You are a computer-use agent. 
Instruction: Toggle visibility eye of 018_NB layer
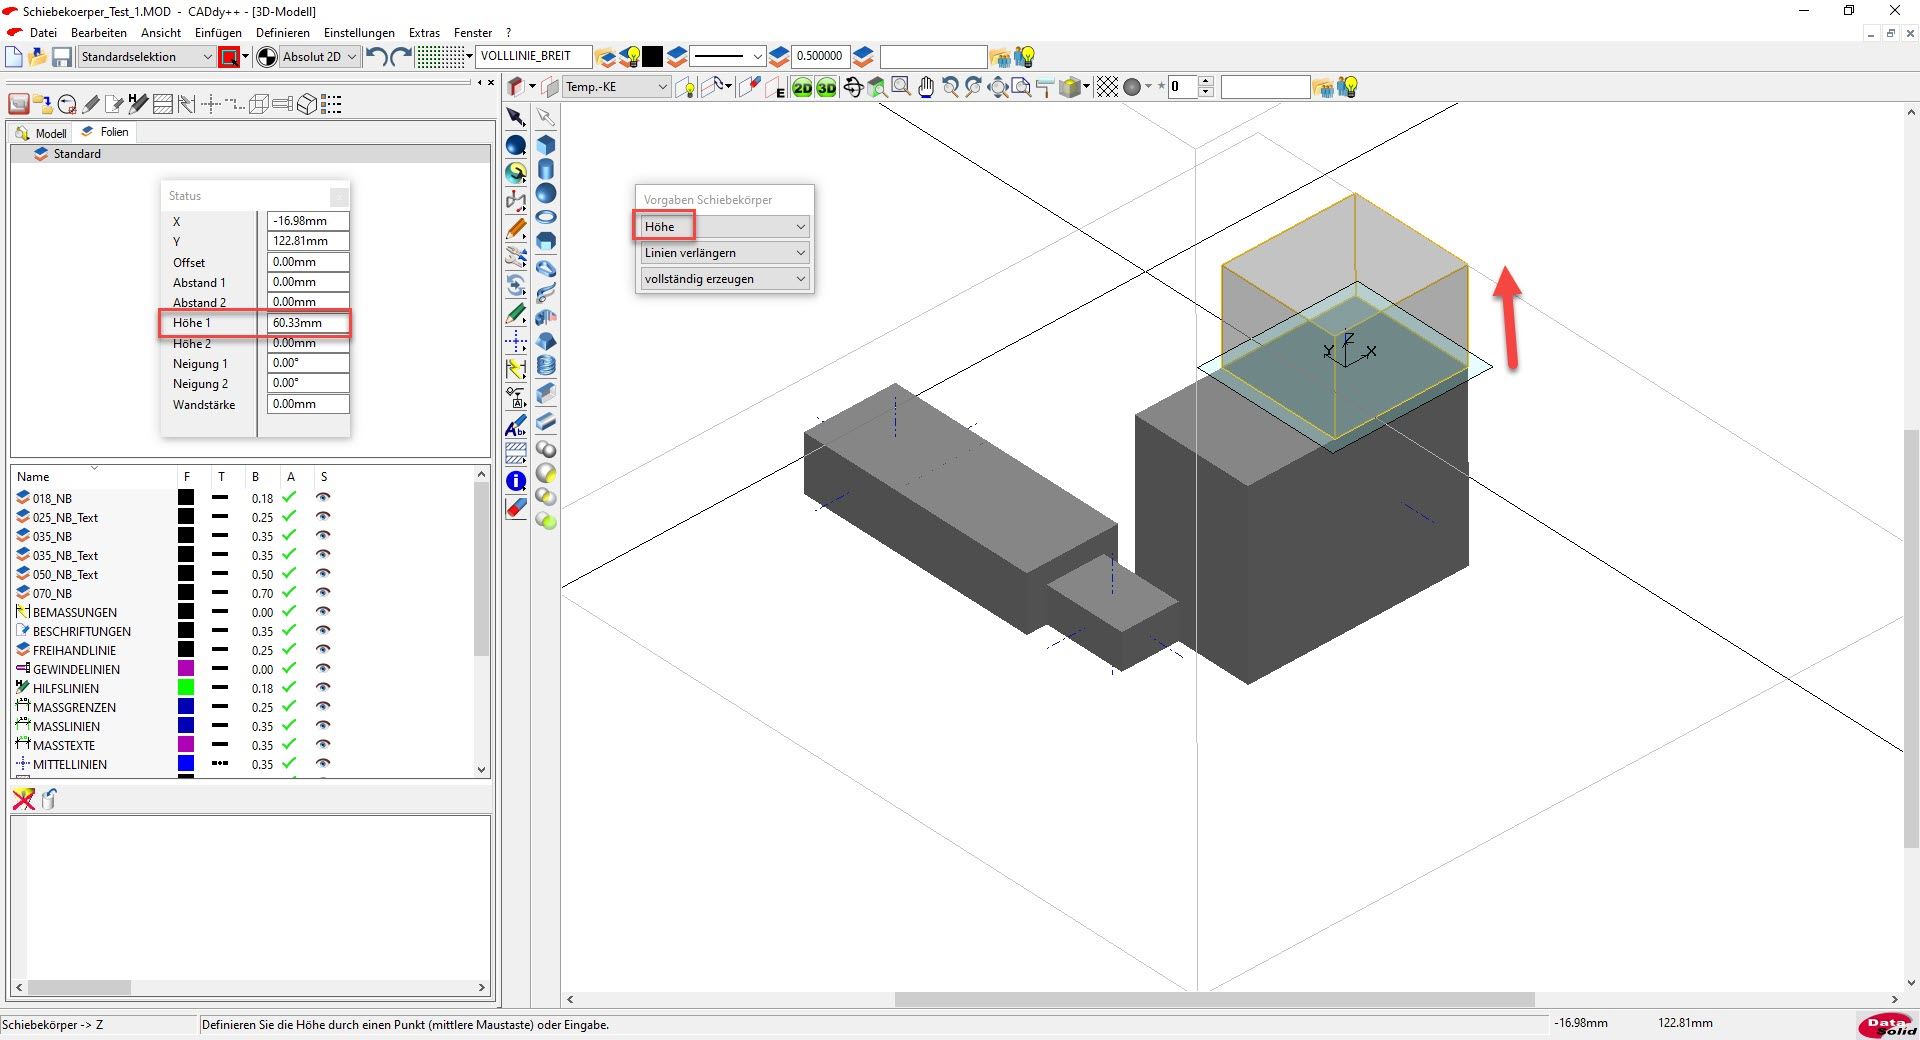[x=323, y=498]
